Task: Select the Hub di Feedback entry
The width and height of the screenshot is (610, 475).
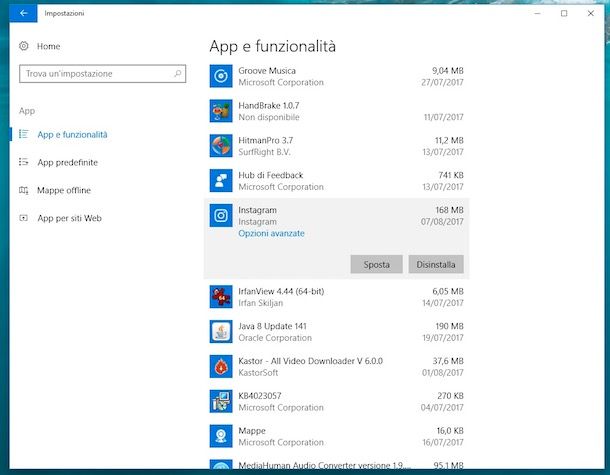Action: [x=337, y=181]
